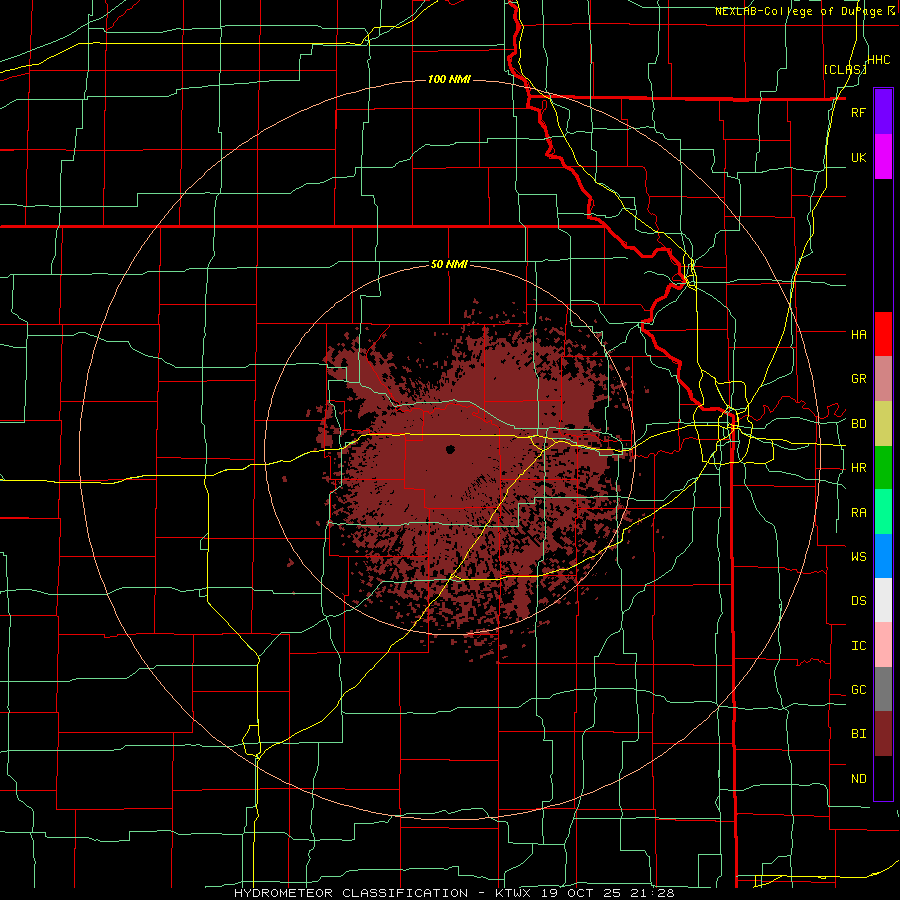Click the RA light green legend swatch
Viewport: 900px width, 900px height.
point(883,512)
